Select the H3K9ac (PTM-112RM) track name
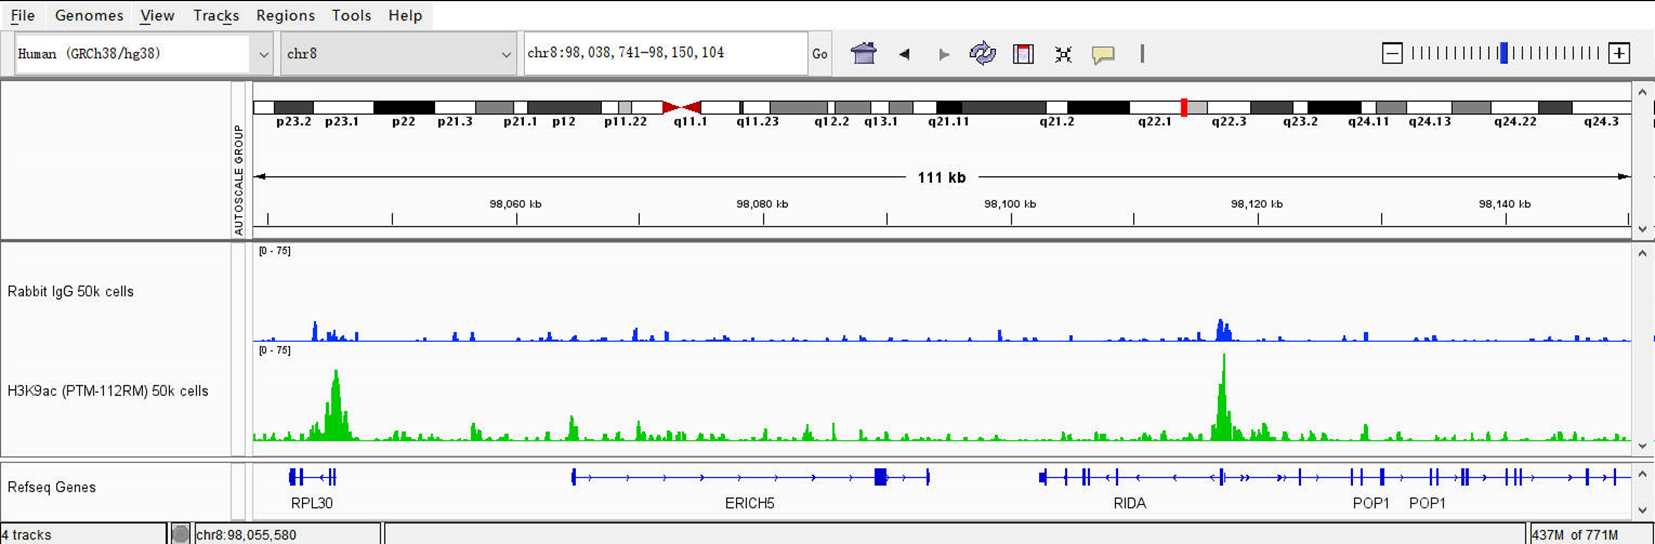The width and height of the screenshot is (1655, 544). tap(108, 391)
